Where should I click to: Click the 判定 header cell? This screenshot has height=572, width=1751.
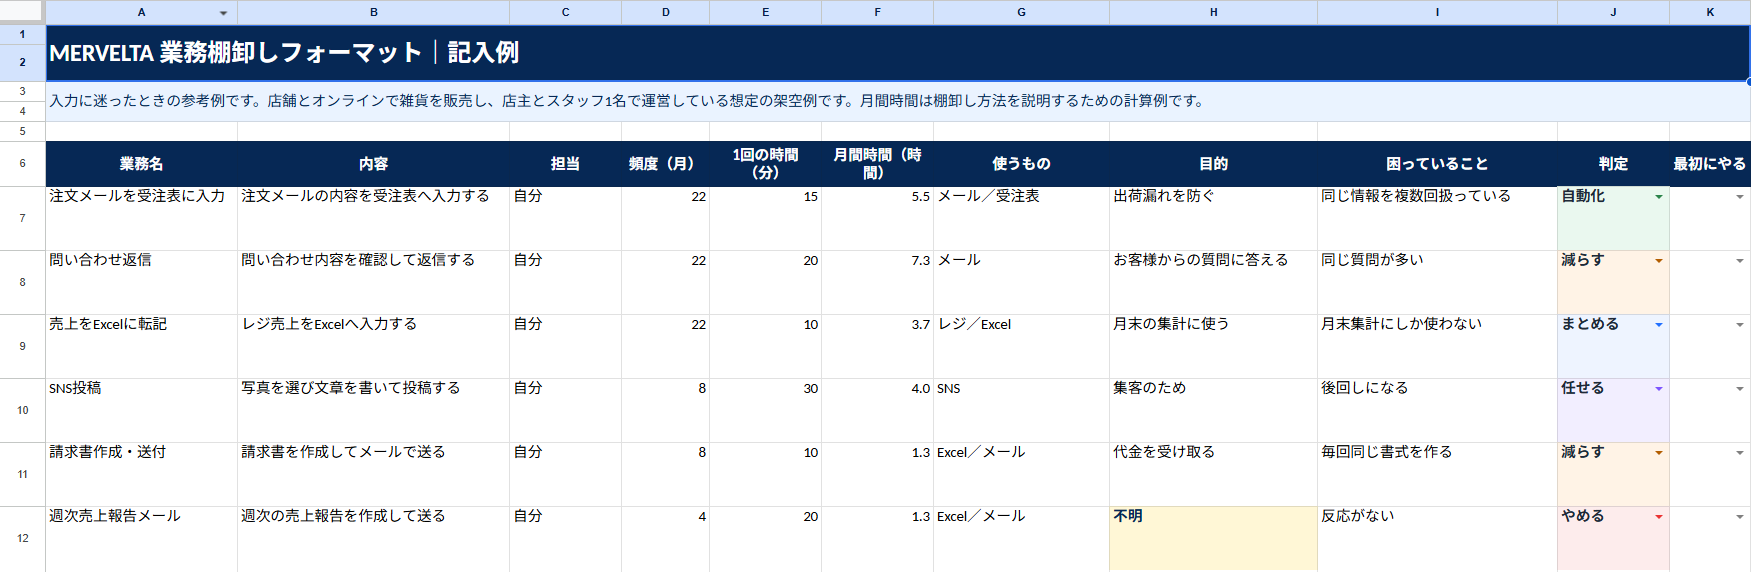1613,164
